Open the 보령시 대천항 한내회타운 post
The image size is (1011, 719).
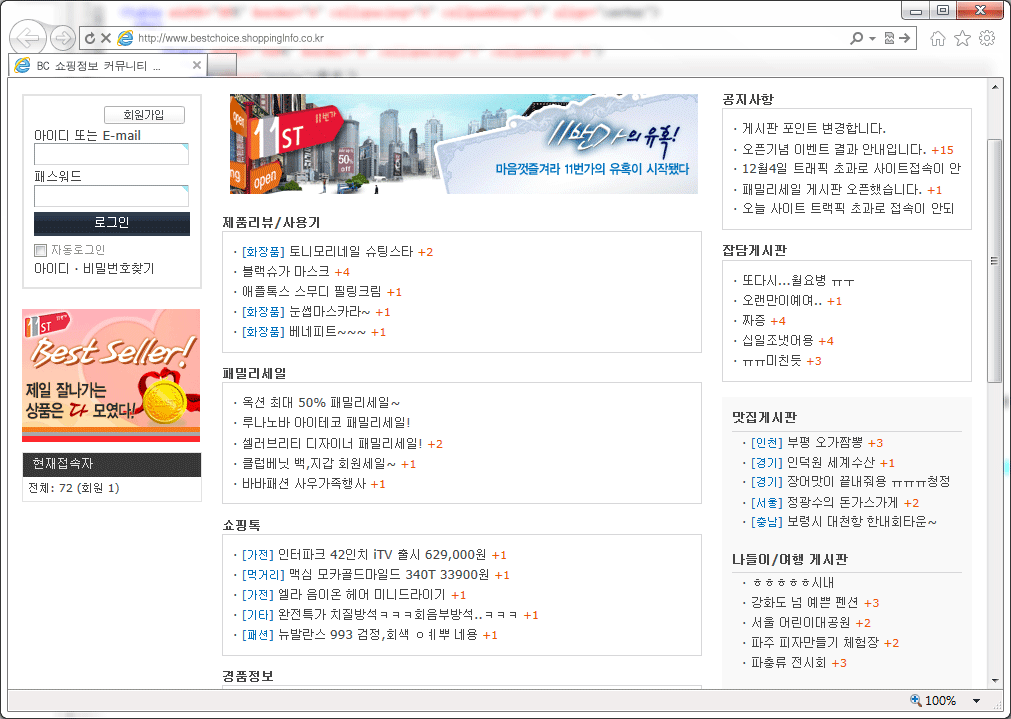pos(862,521)
